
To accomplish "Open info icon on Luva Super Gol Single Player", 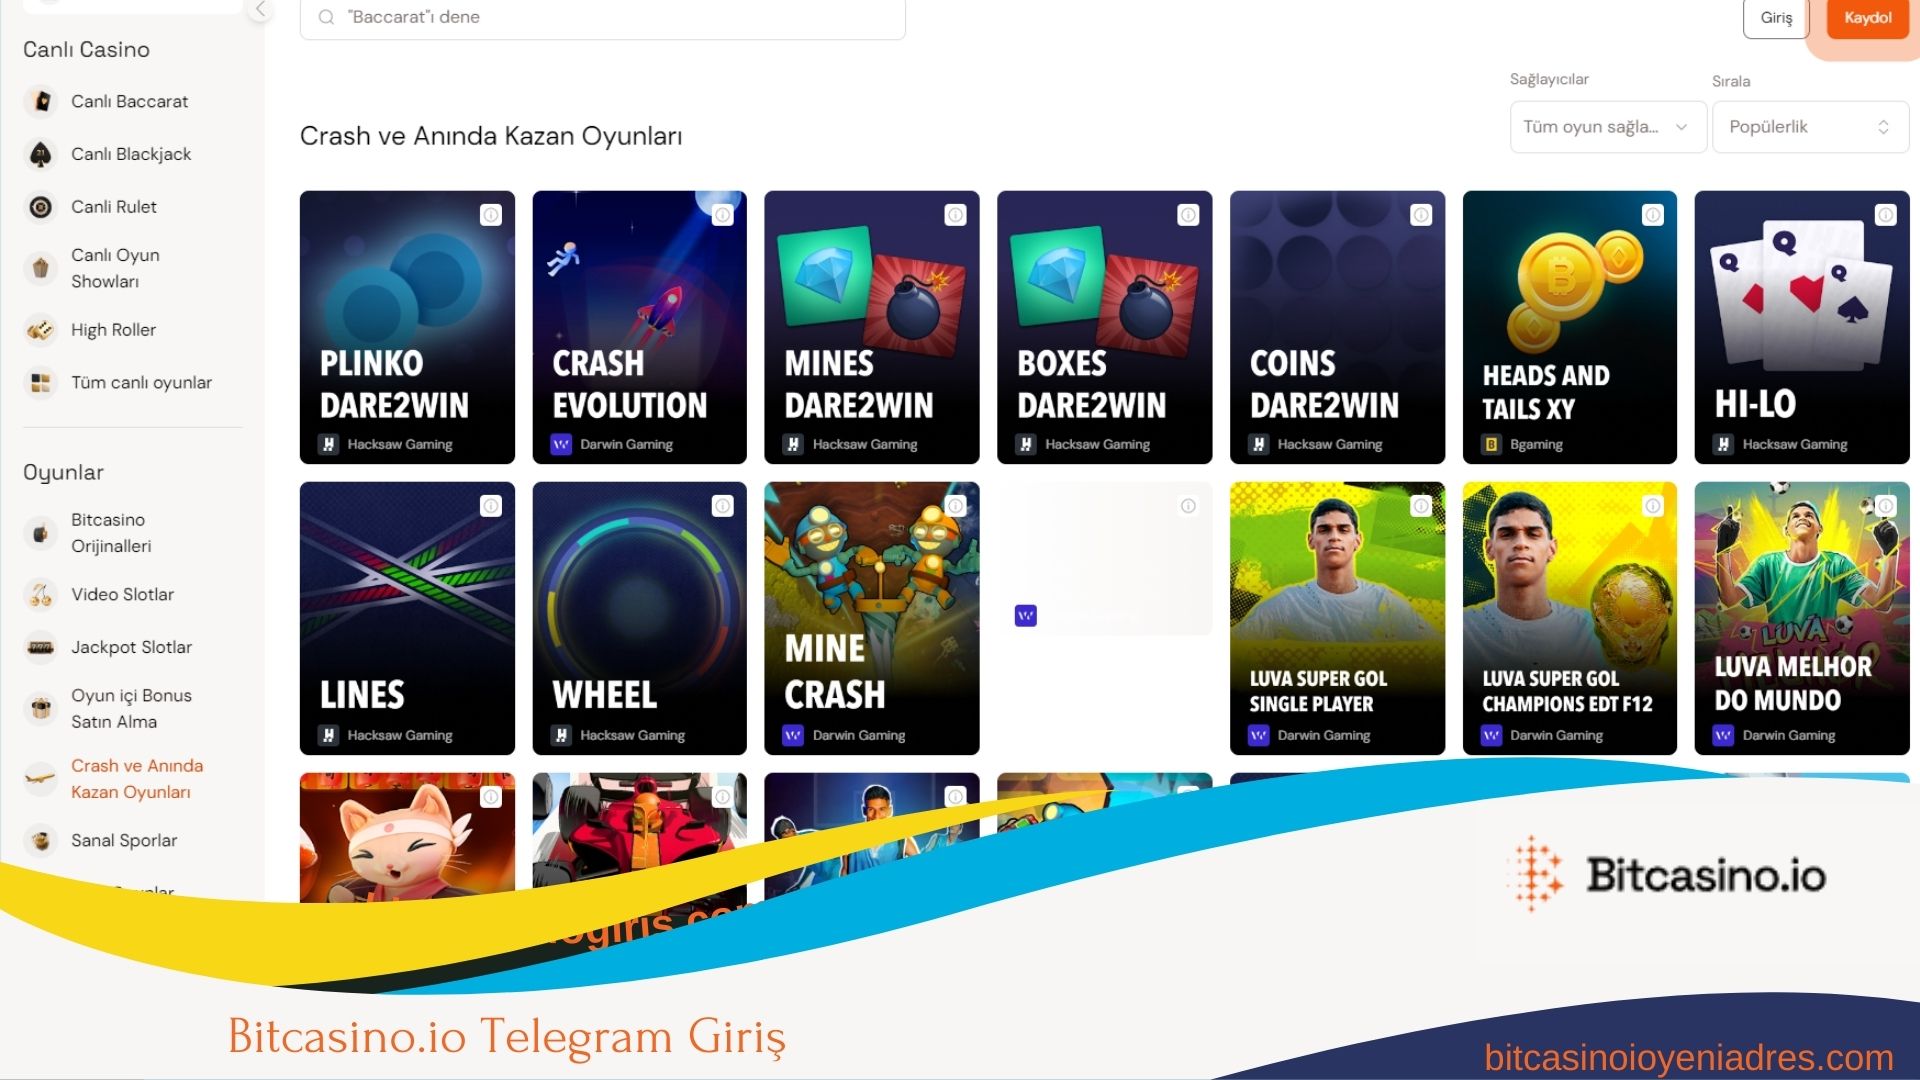I will point(1421,506).
